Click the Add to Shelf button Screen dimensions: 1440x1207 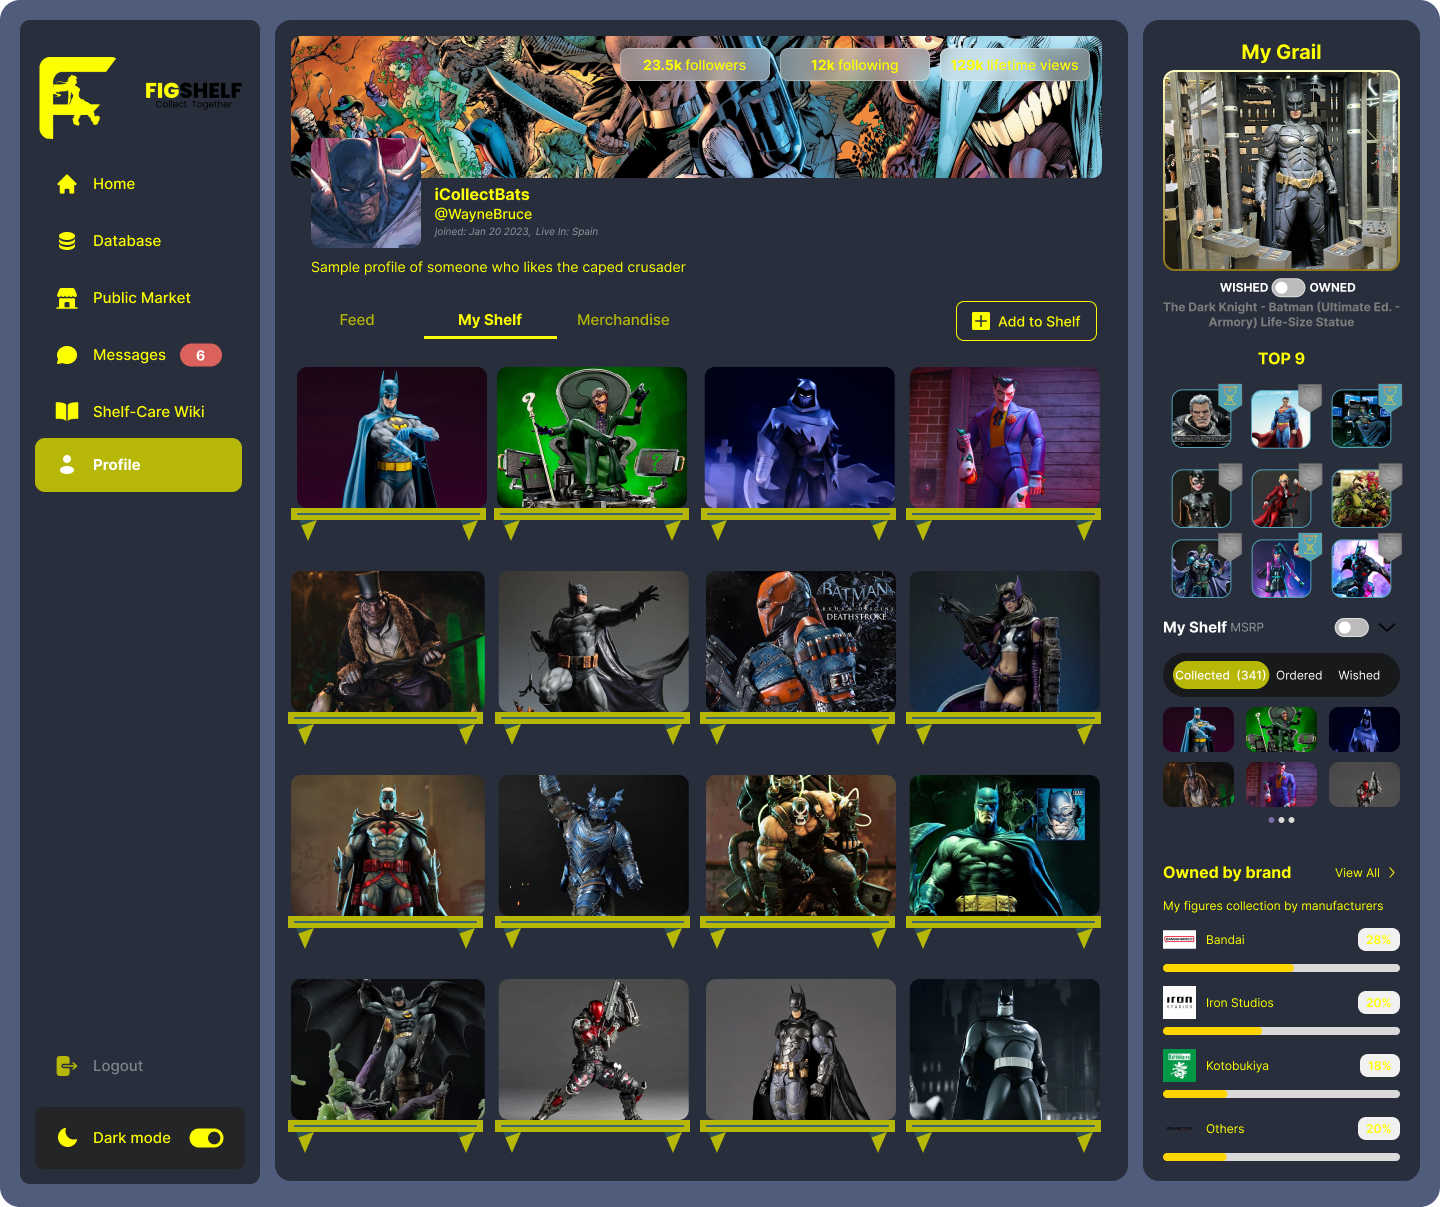1026,321
